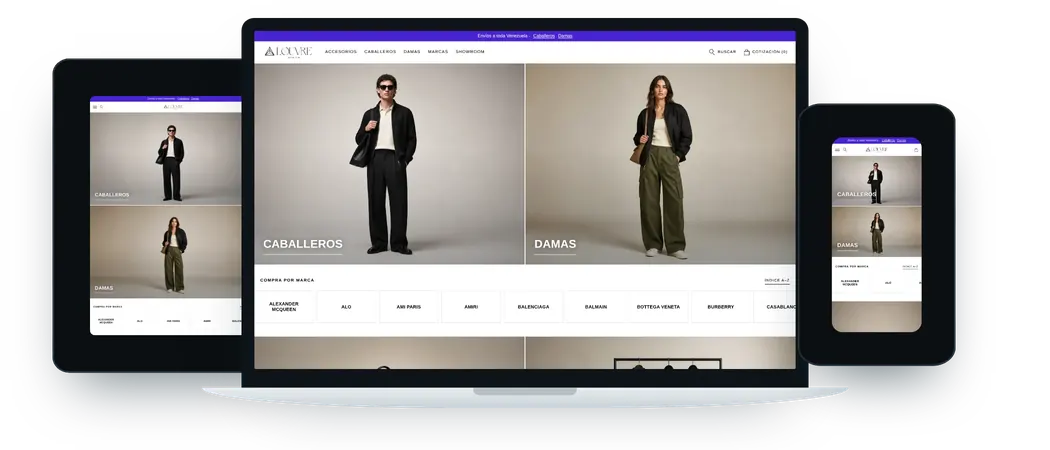1050x450 pixels.
Task: Open the bag icon on the phone
Action: (x=916, y=150)
